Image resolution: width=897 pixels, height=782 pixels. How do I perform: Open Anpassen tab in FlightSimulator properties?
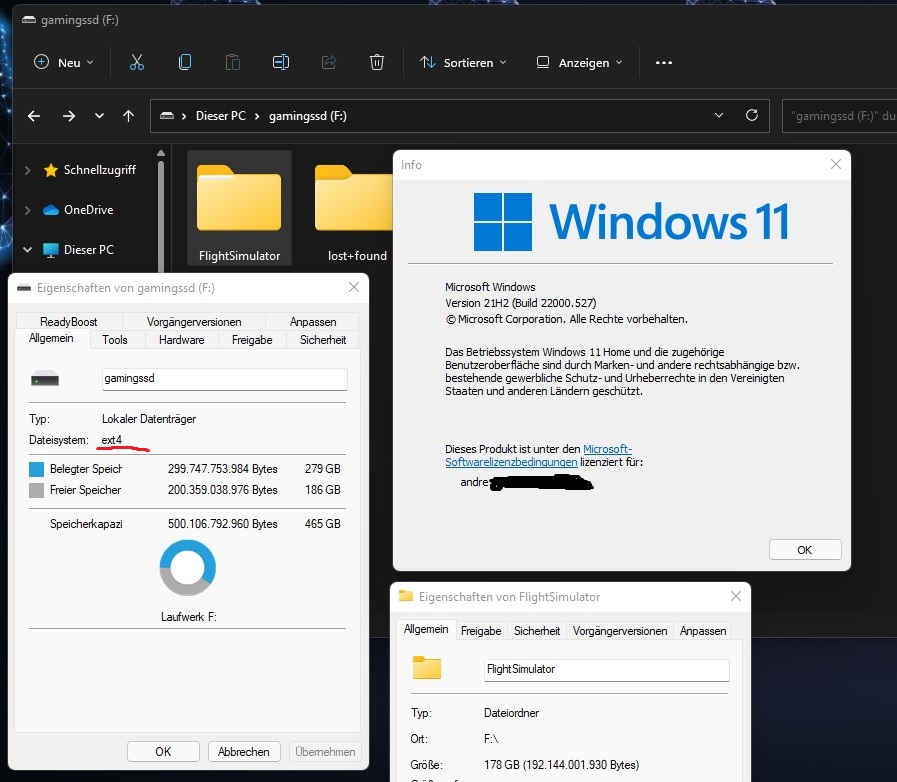pos(702,630)
